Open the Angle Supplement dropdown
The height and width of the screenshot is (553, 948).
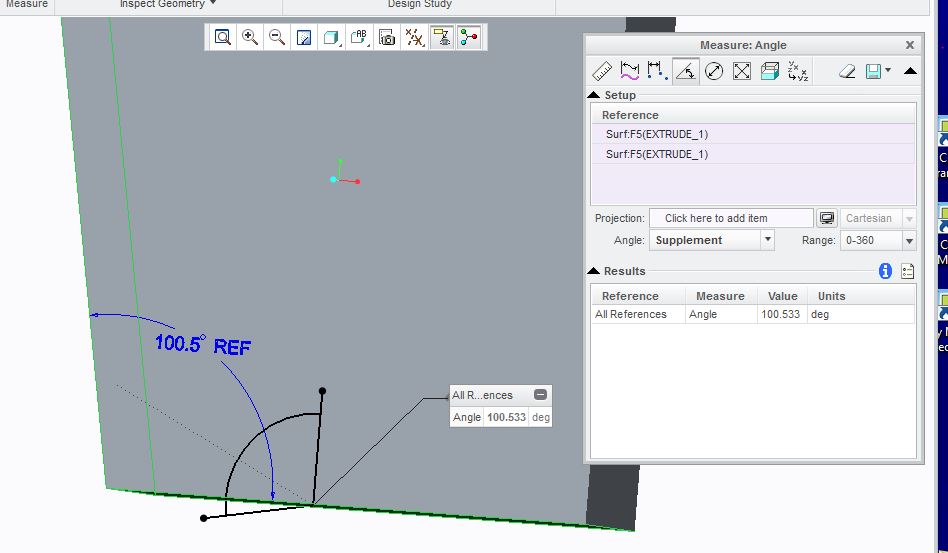click(767, 240)
